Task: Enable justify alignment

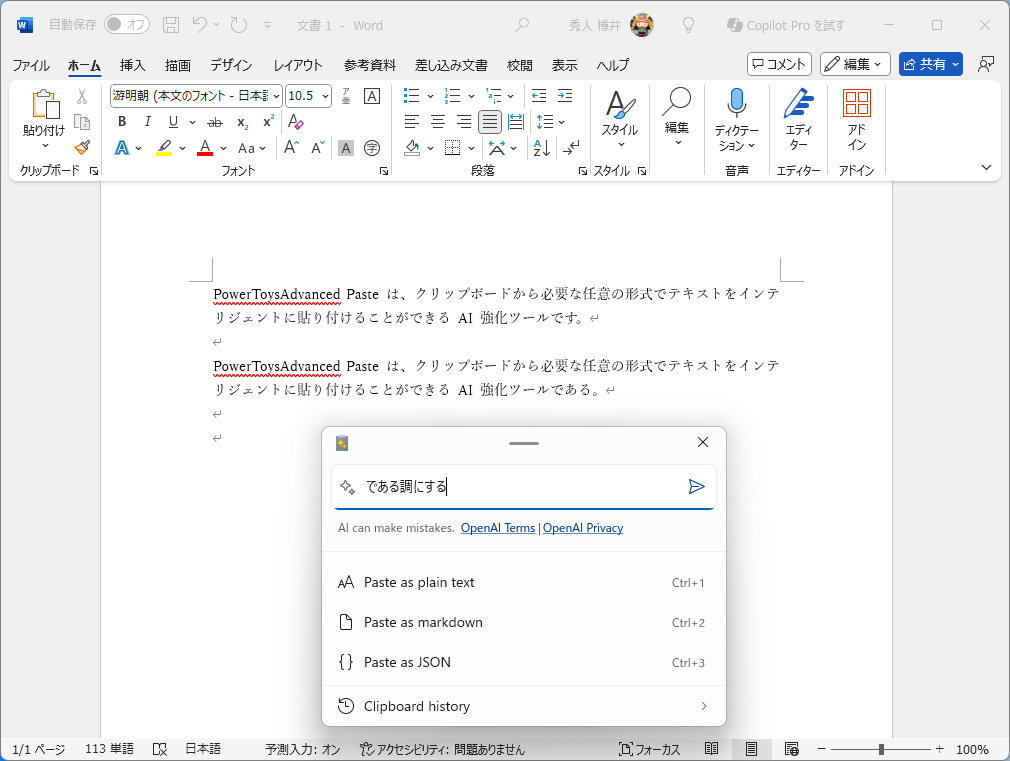Action: pyautogui.click(x=489, y=121)
